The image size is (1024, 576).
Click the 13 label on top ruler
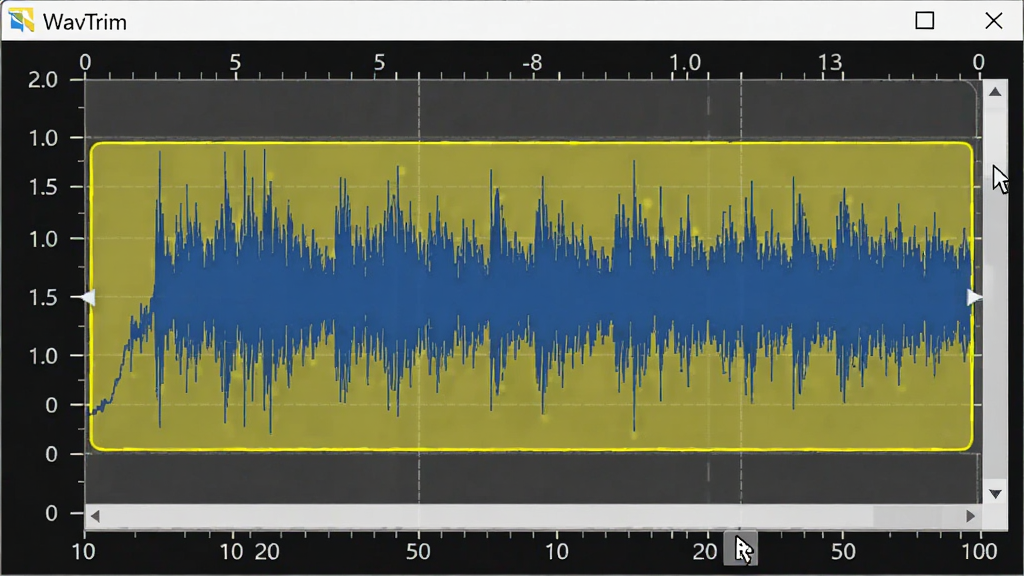coord(830,63)
